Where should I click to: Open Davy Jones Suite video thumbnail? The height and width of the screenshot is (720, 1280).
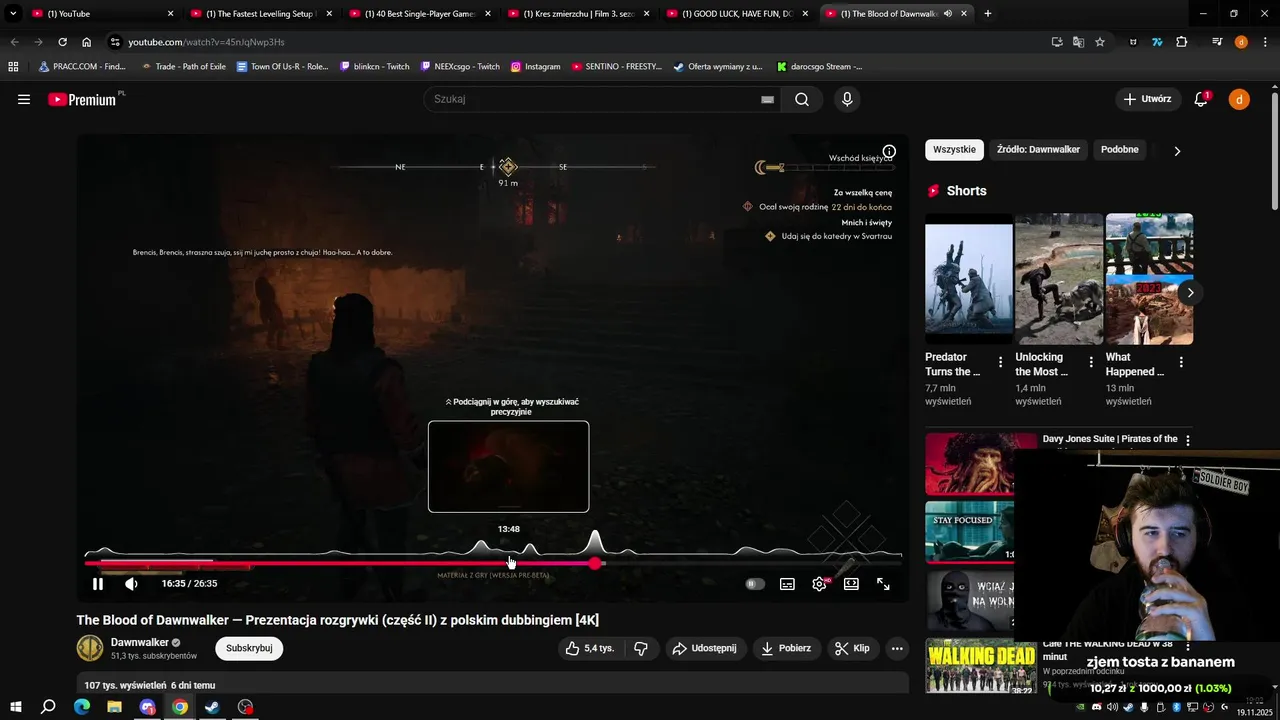point(981,464)
